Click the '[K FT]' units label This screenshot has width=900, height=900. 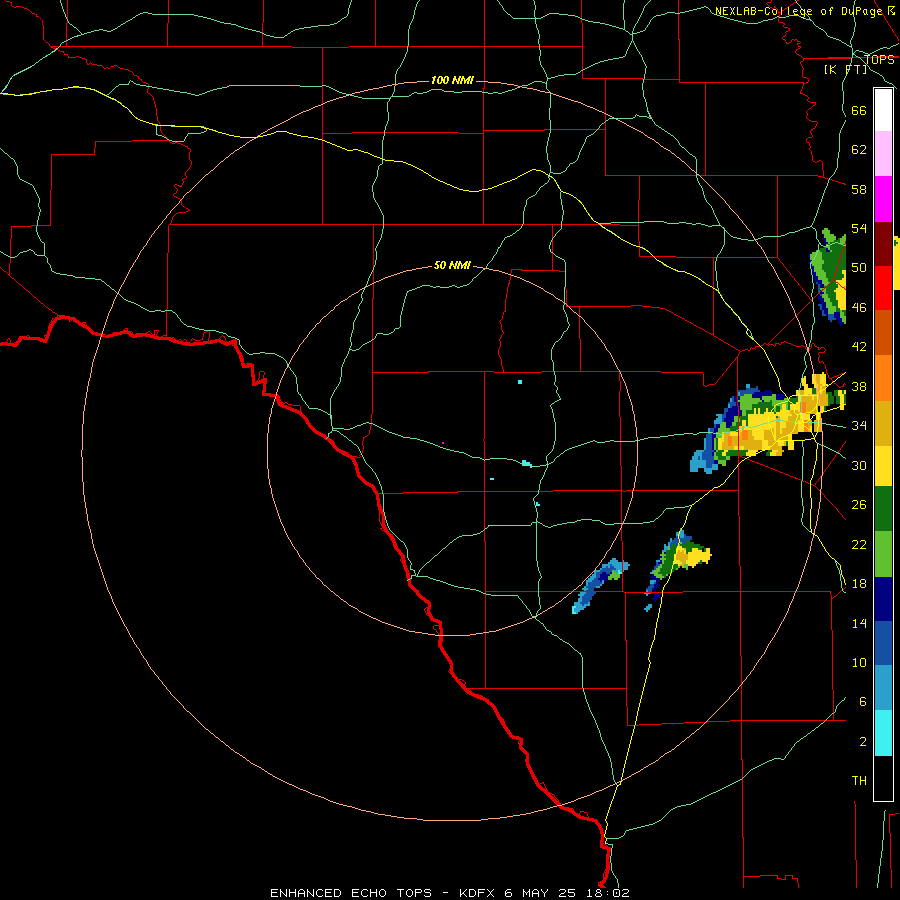click(845, 70)
